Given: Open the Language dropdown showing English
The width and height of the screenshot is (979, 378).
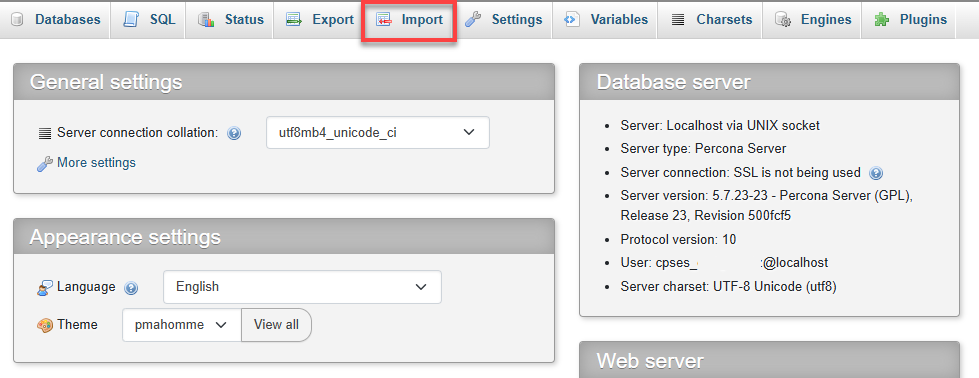Looking at the screenshot, I should tap(302, 287).
